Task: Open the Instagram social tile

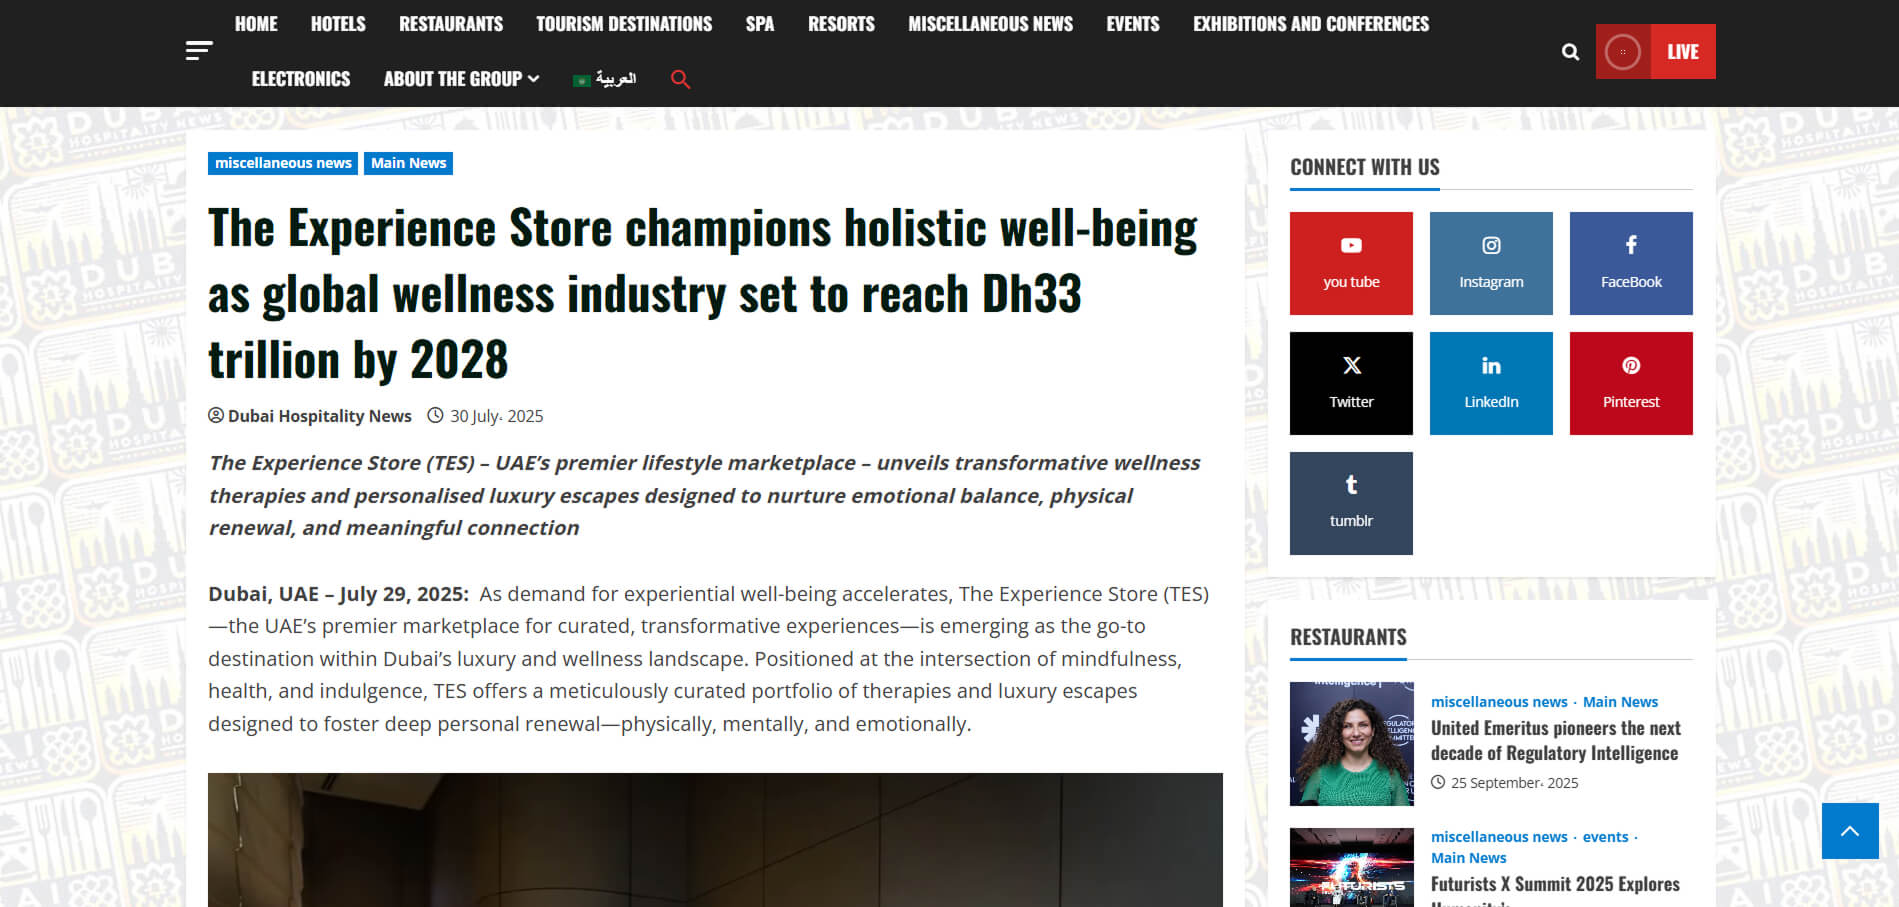Action: click(1491, 263)
